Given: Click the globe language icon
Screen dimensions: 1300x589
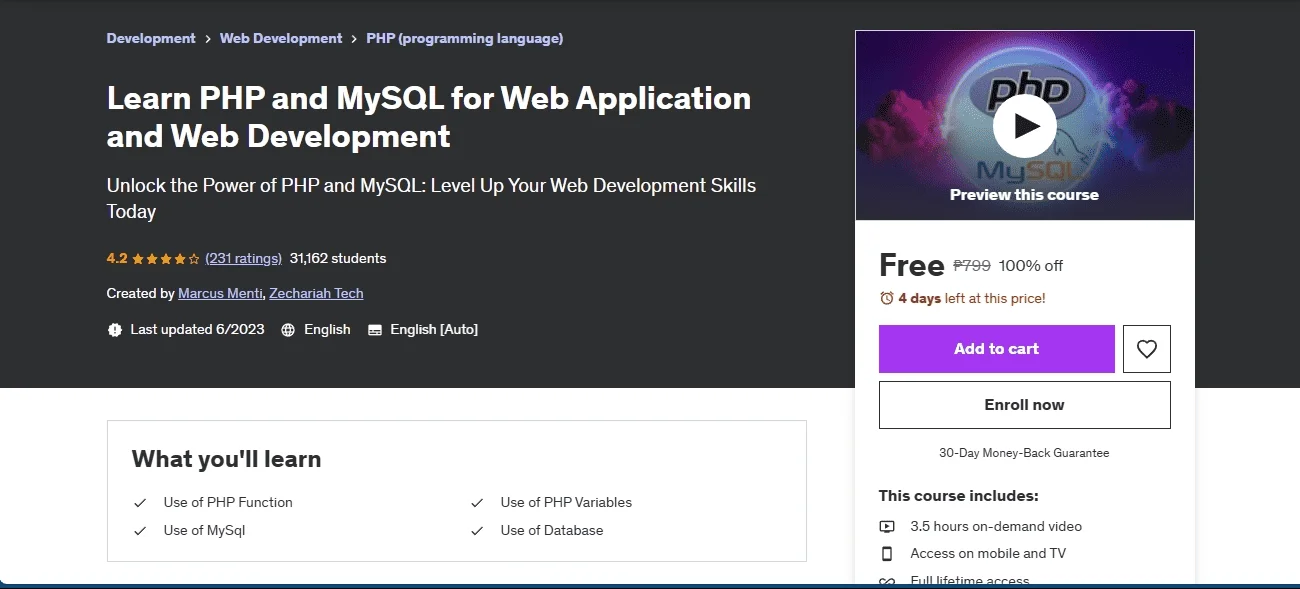Looking at the screenshot, I should pyautogui.click(x=288, y=329).
